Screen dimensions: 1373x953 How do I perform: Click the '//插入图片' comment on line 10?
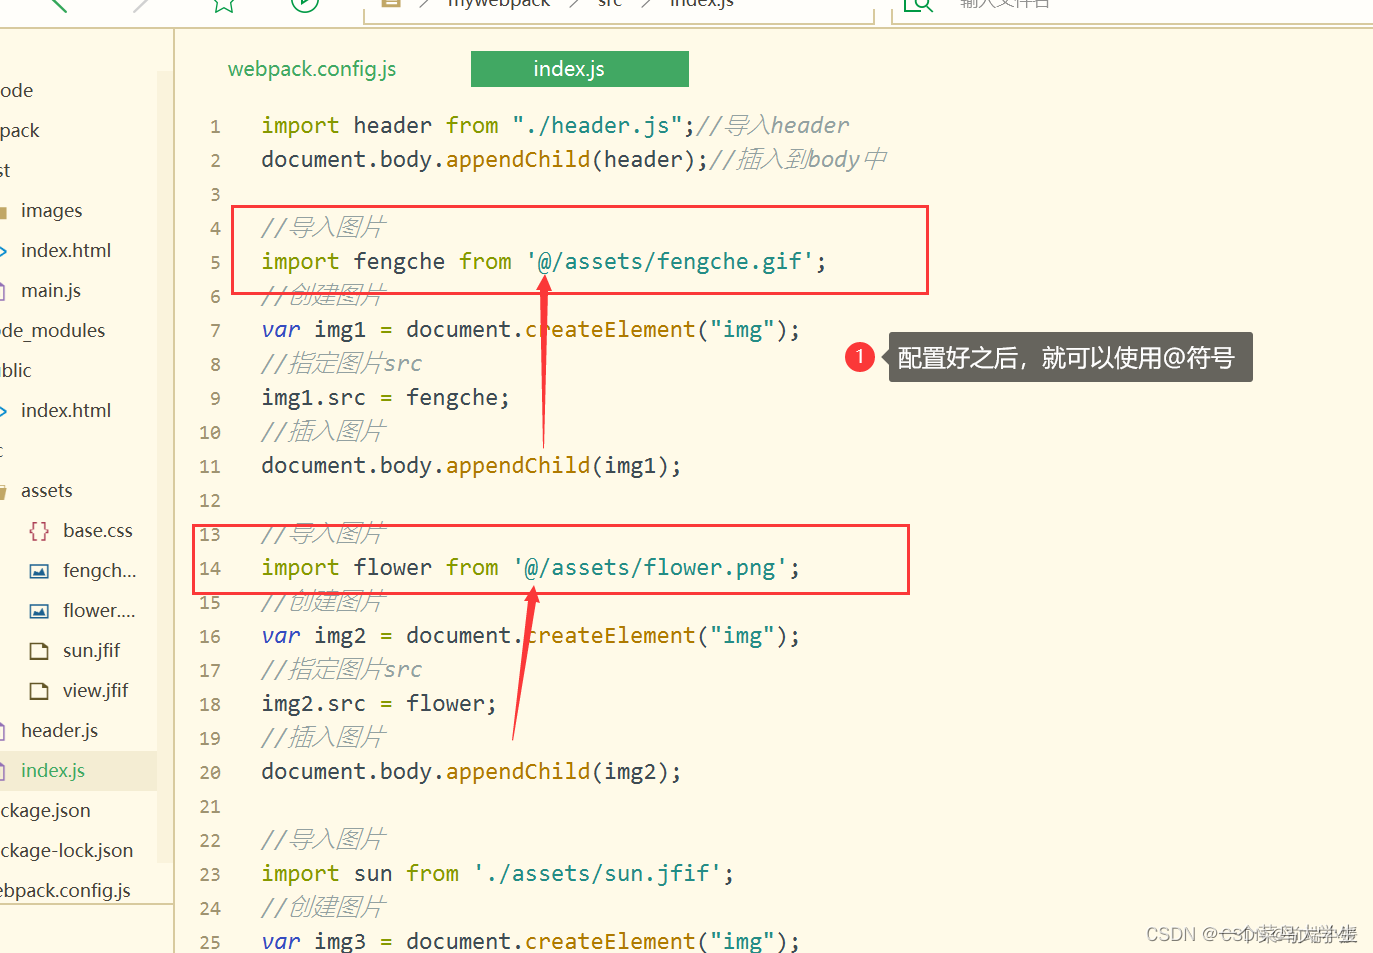point(323,432)
